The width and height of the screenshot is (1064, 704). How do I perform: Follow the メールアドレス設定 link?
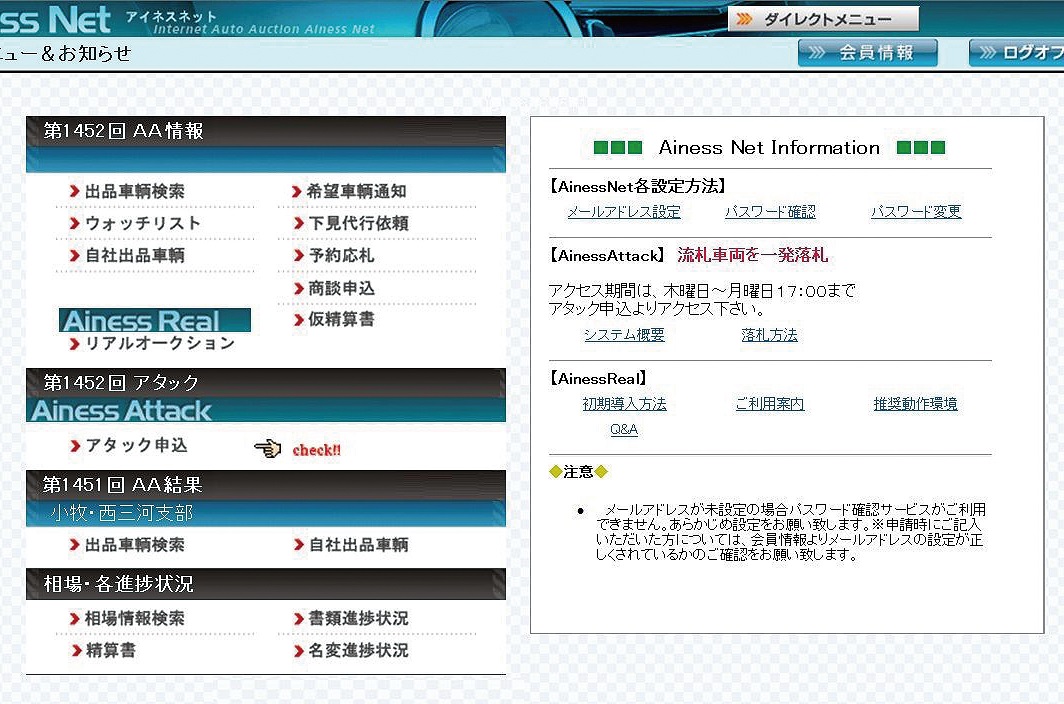[x=624, y=212]
